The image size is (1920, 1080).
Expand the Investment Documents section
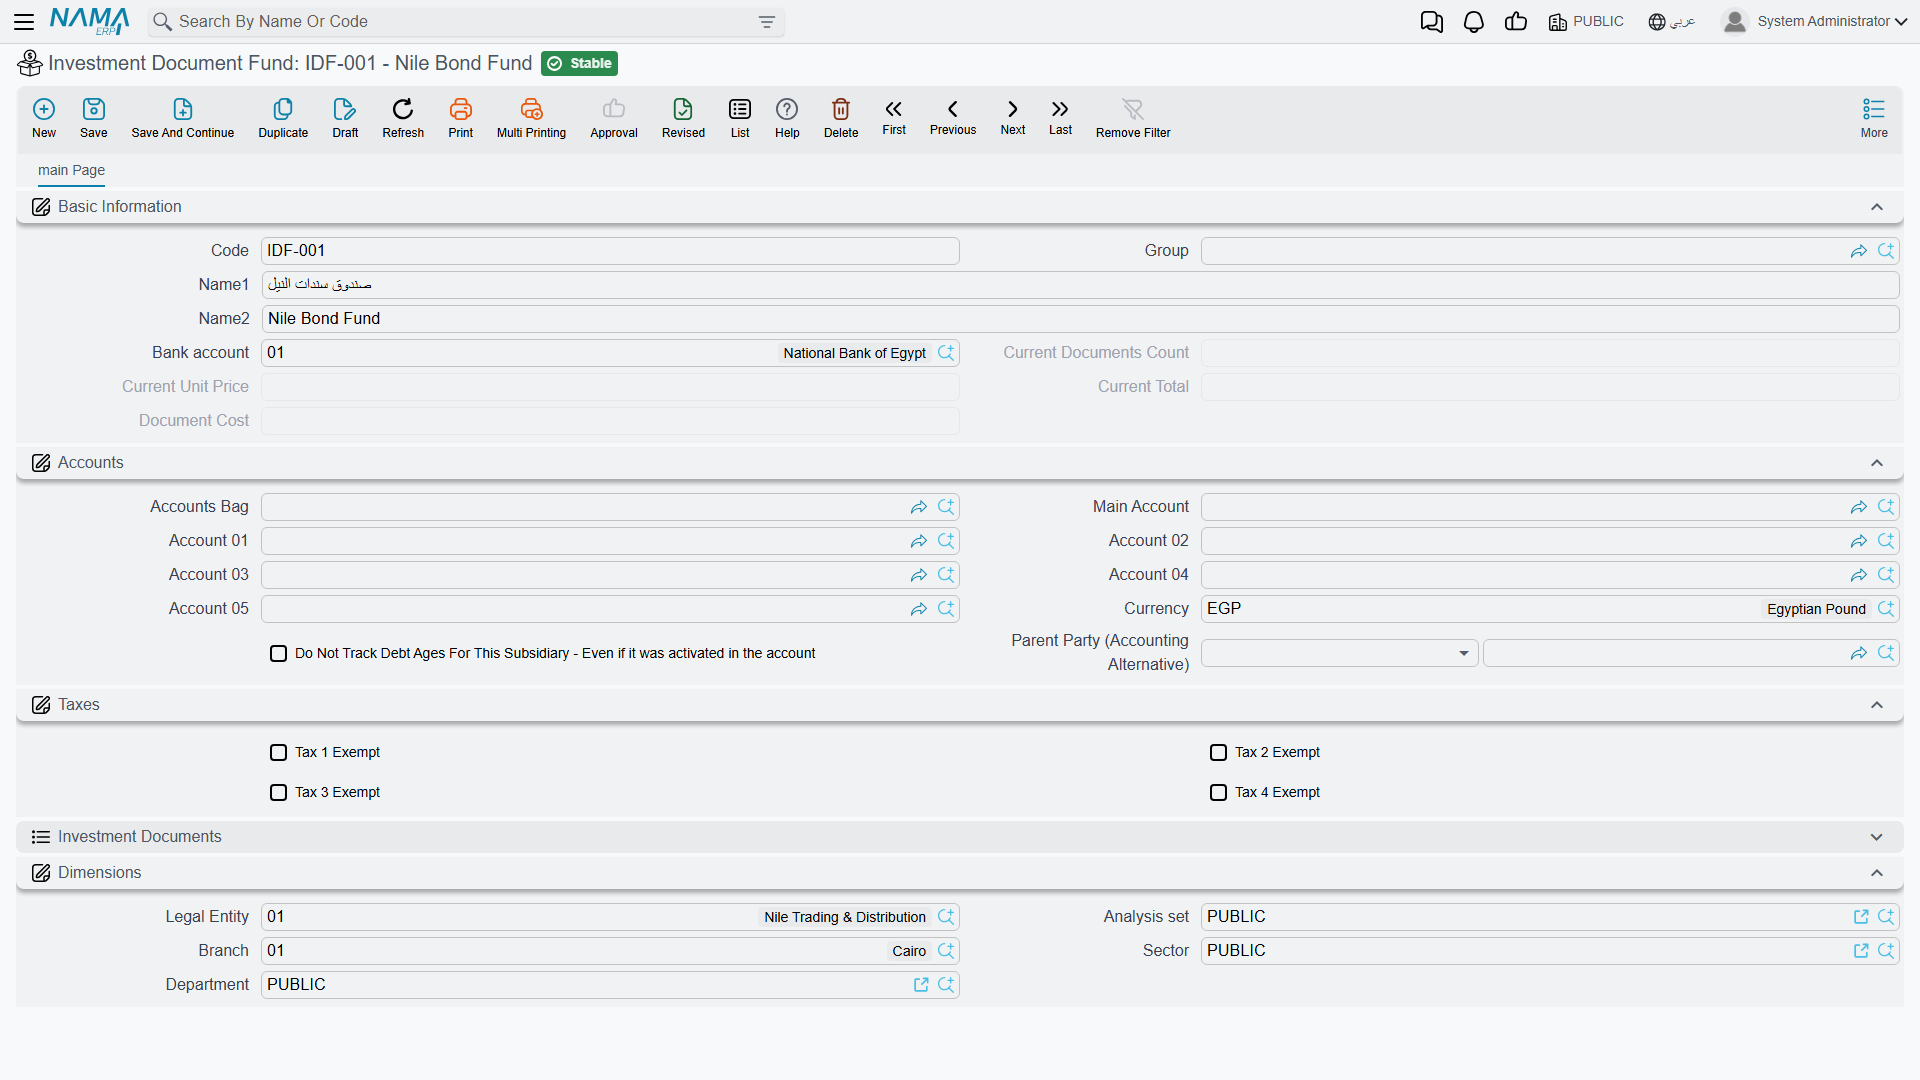click(1877, 837)
